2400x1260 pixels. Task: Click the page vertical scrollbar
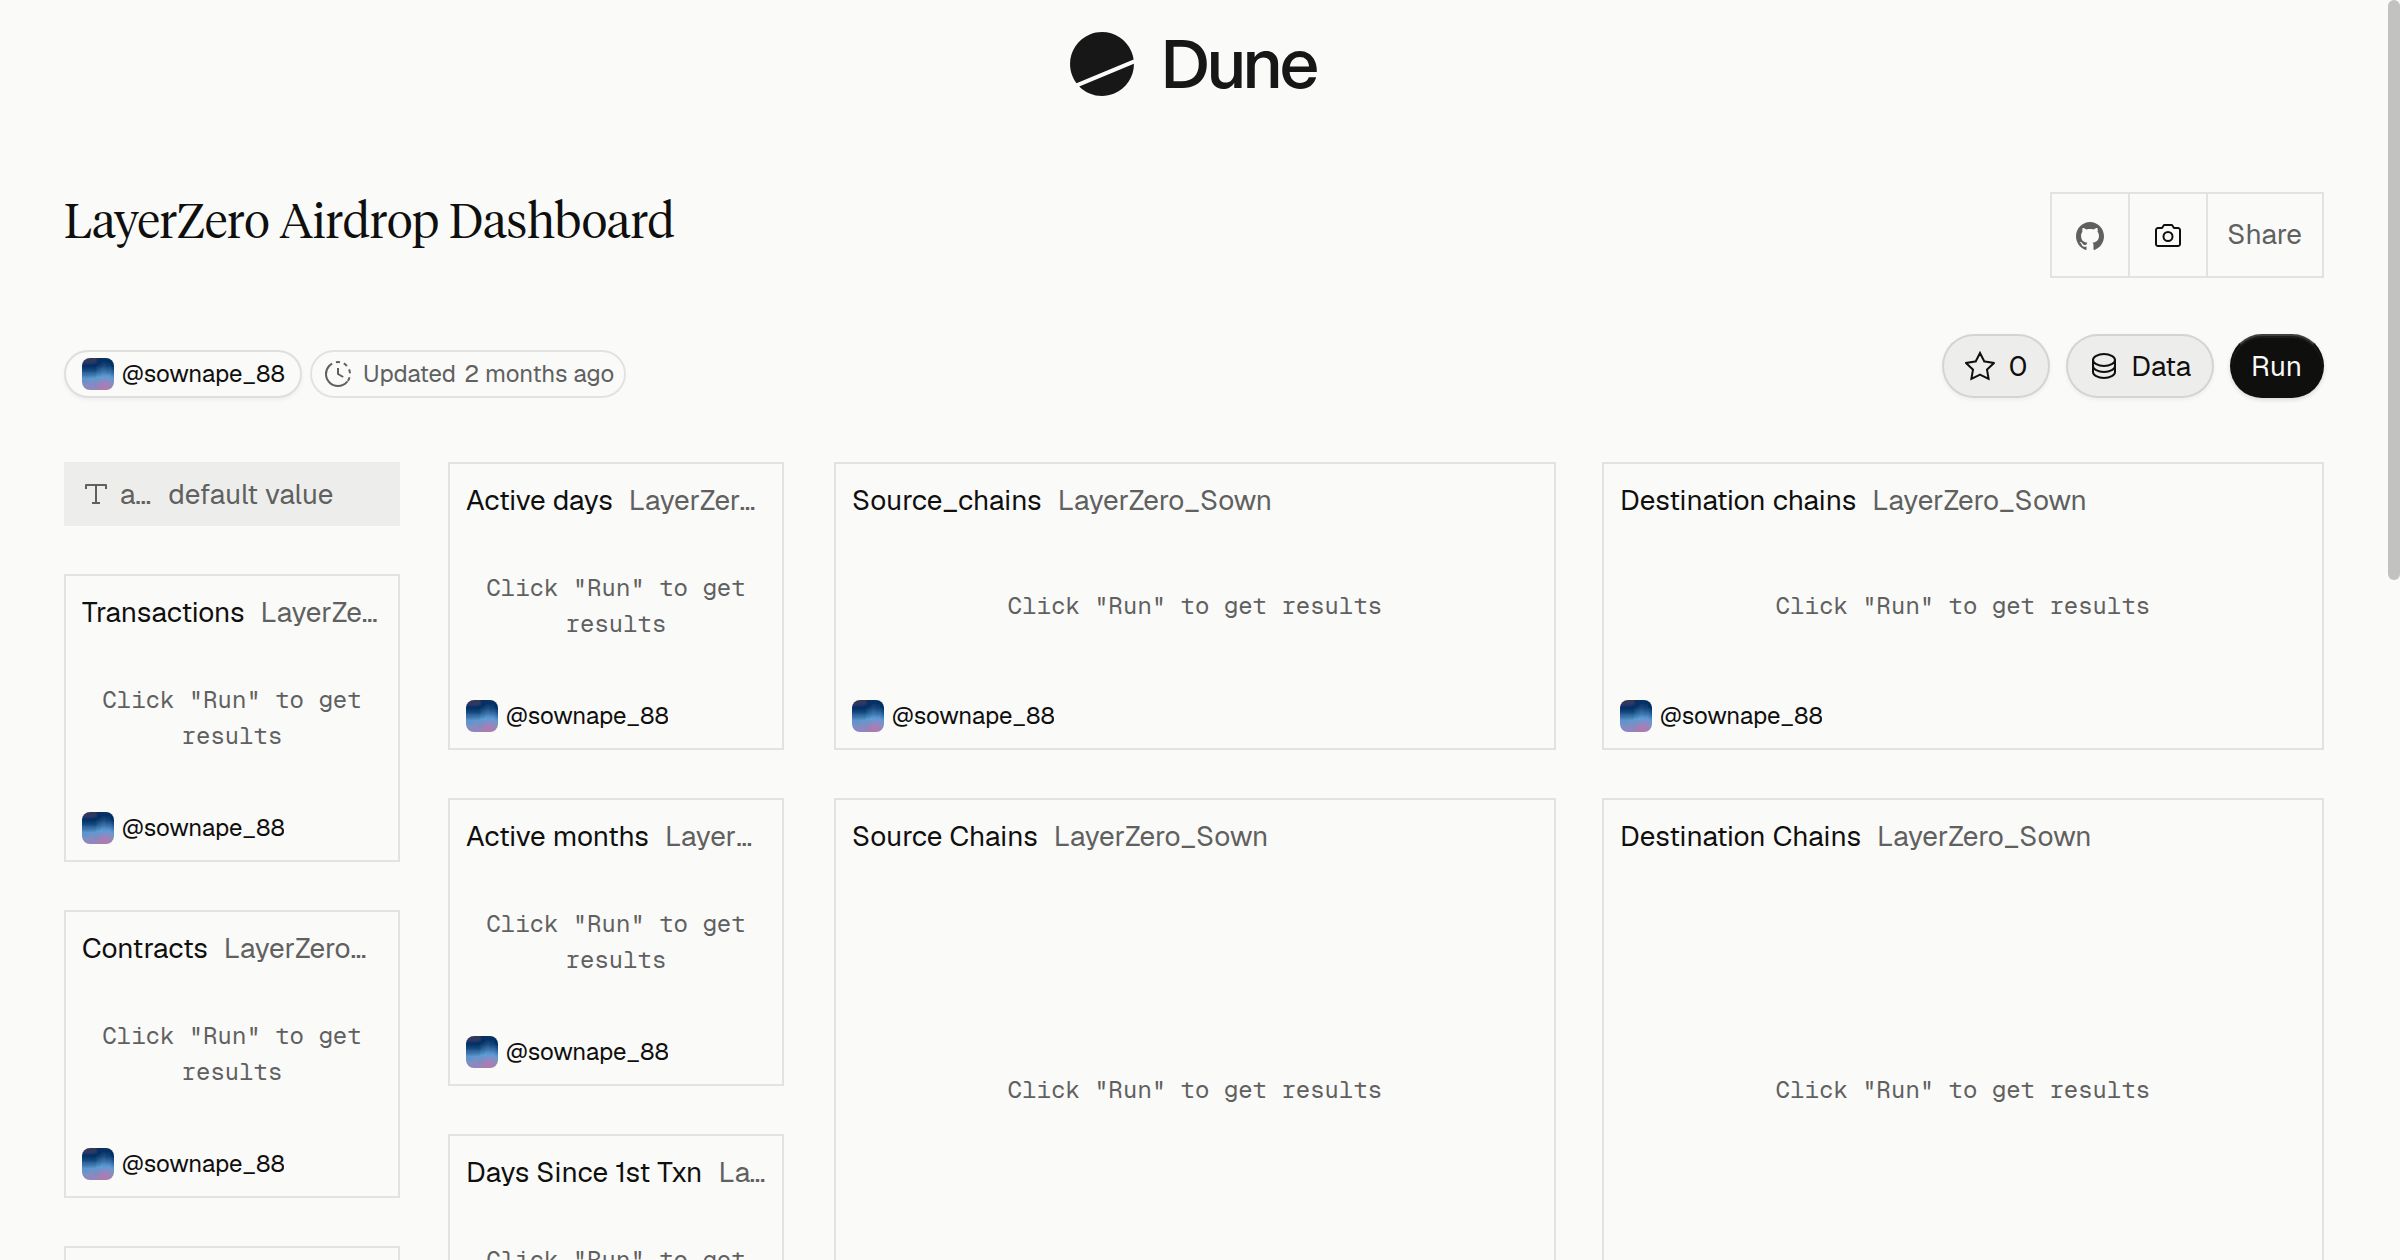tap(2393, 290)
